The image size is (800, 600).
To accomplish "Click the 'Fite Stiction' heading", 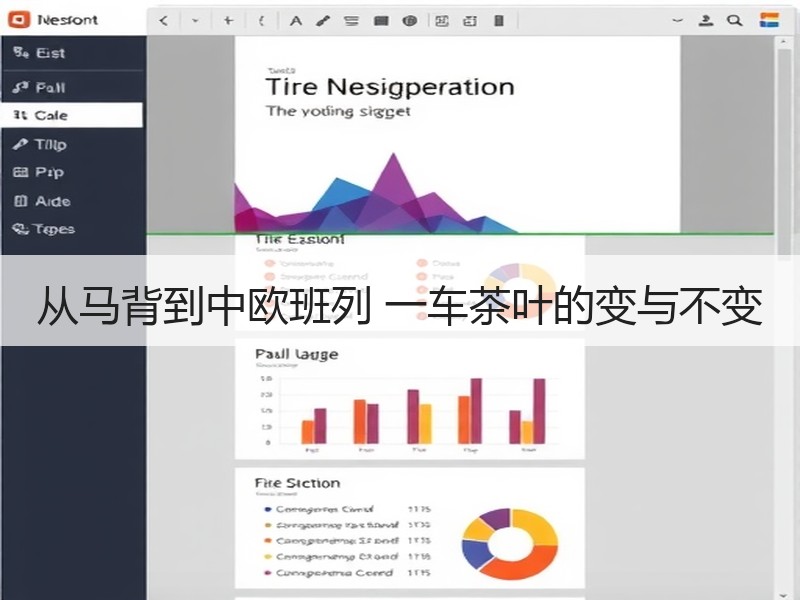I will pos(297,483).
